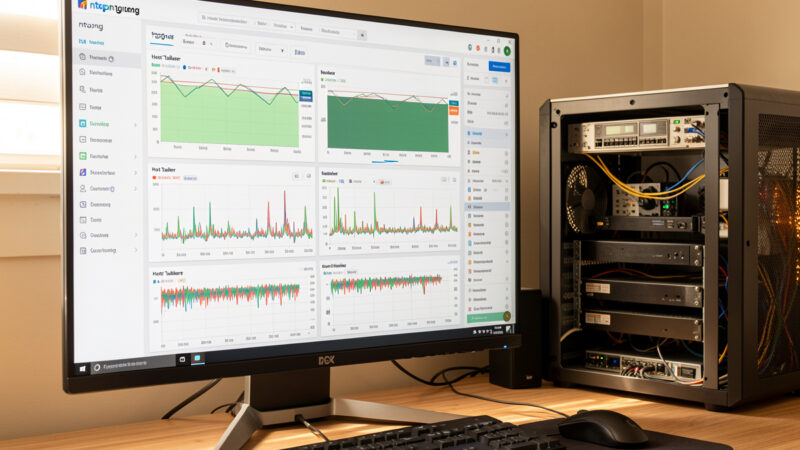Open the toolbar dropdown with black caret
The image size is (800, 450).
tap(270, 50)
